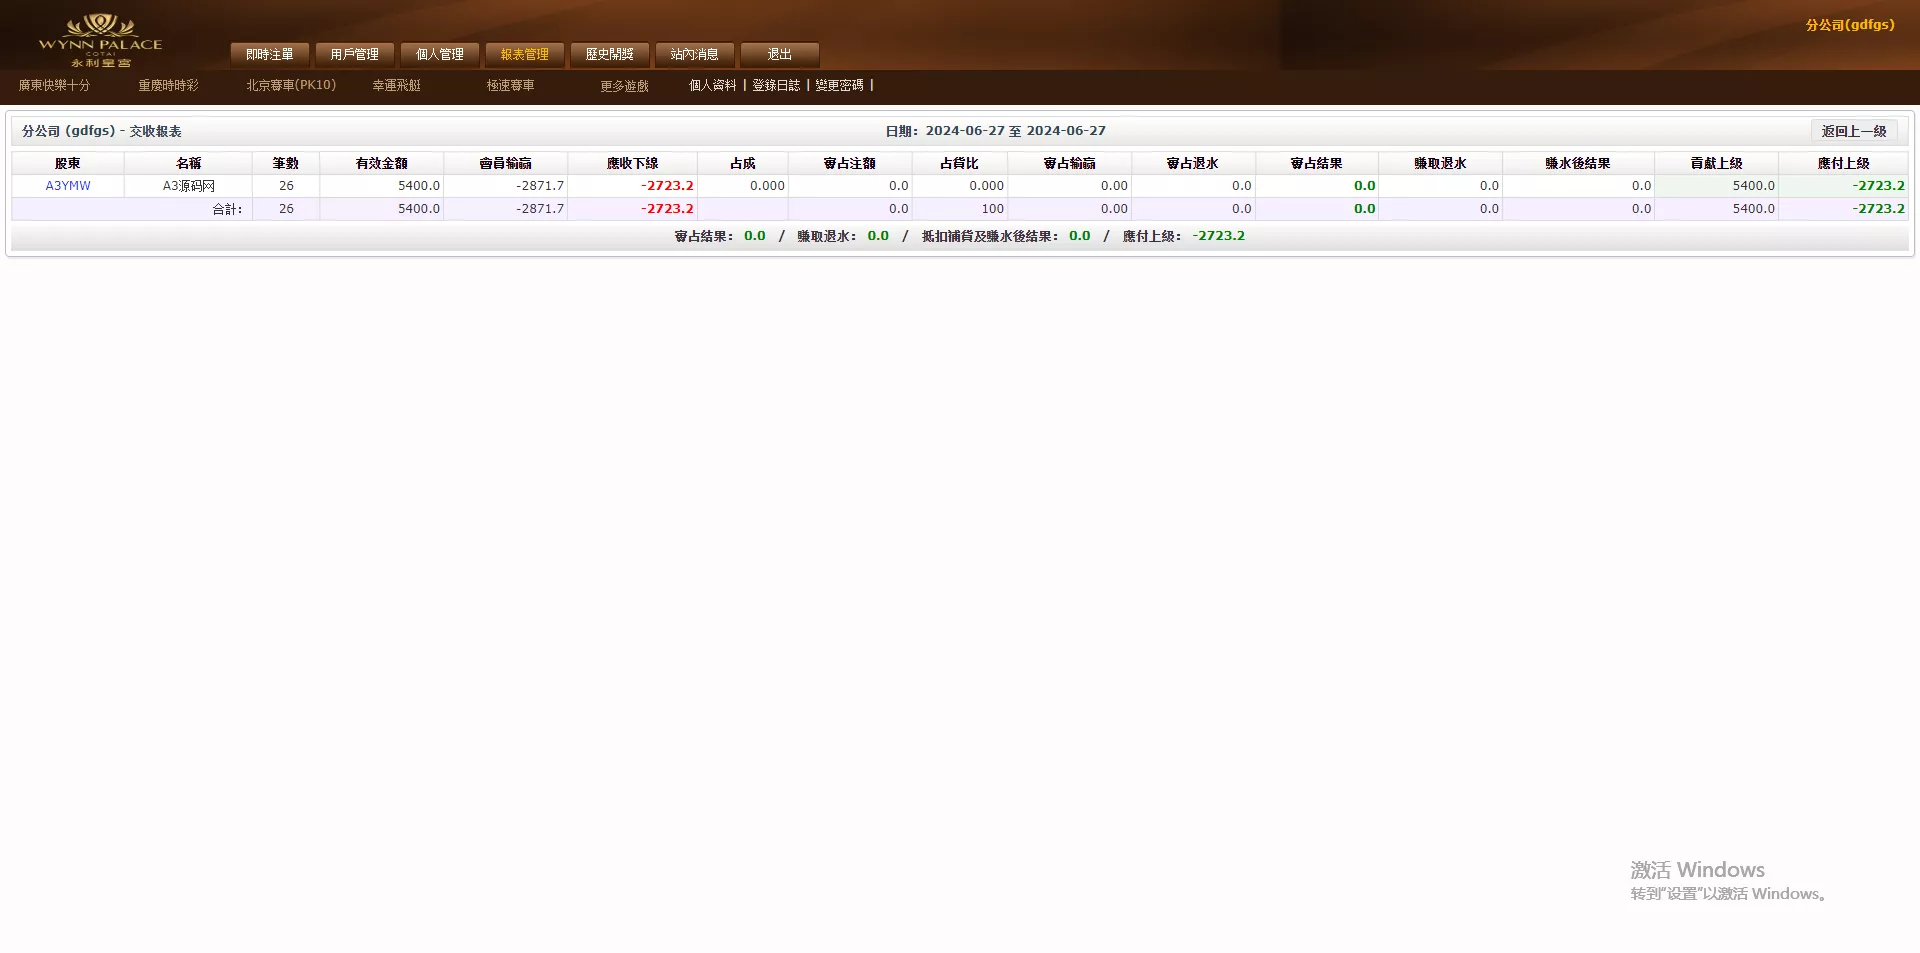Open the 北京賽車(PK10) tab

pyautogui.click(x=290, y=86)
